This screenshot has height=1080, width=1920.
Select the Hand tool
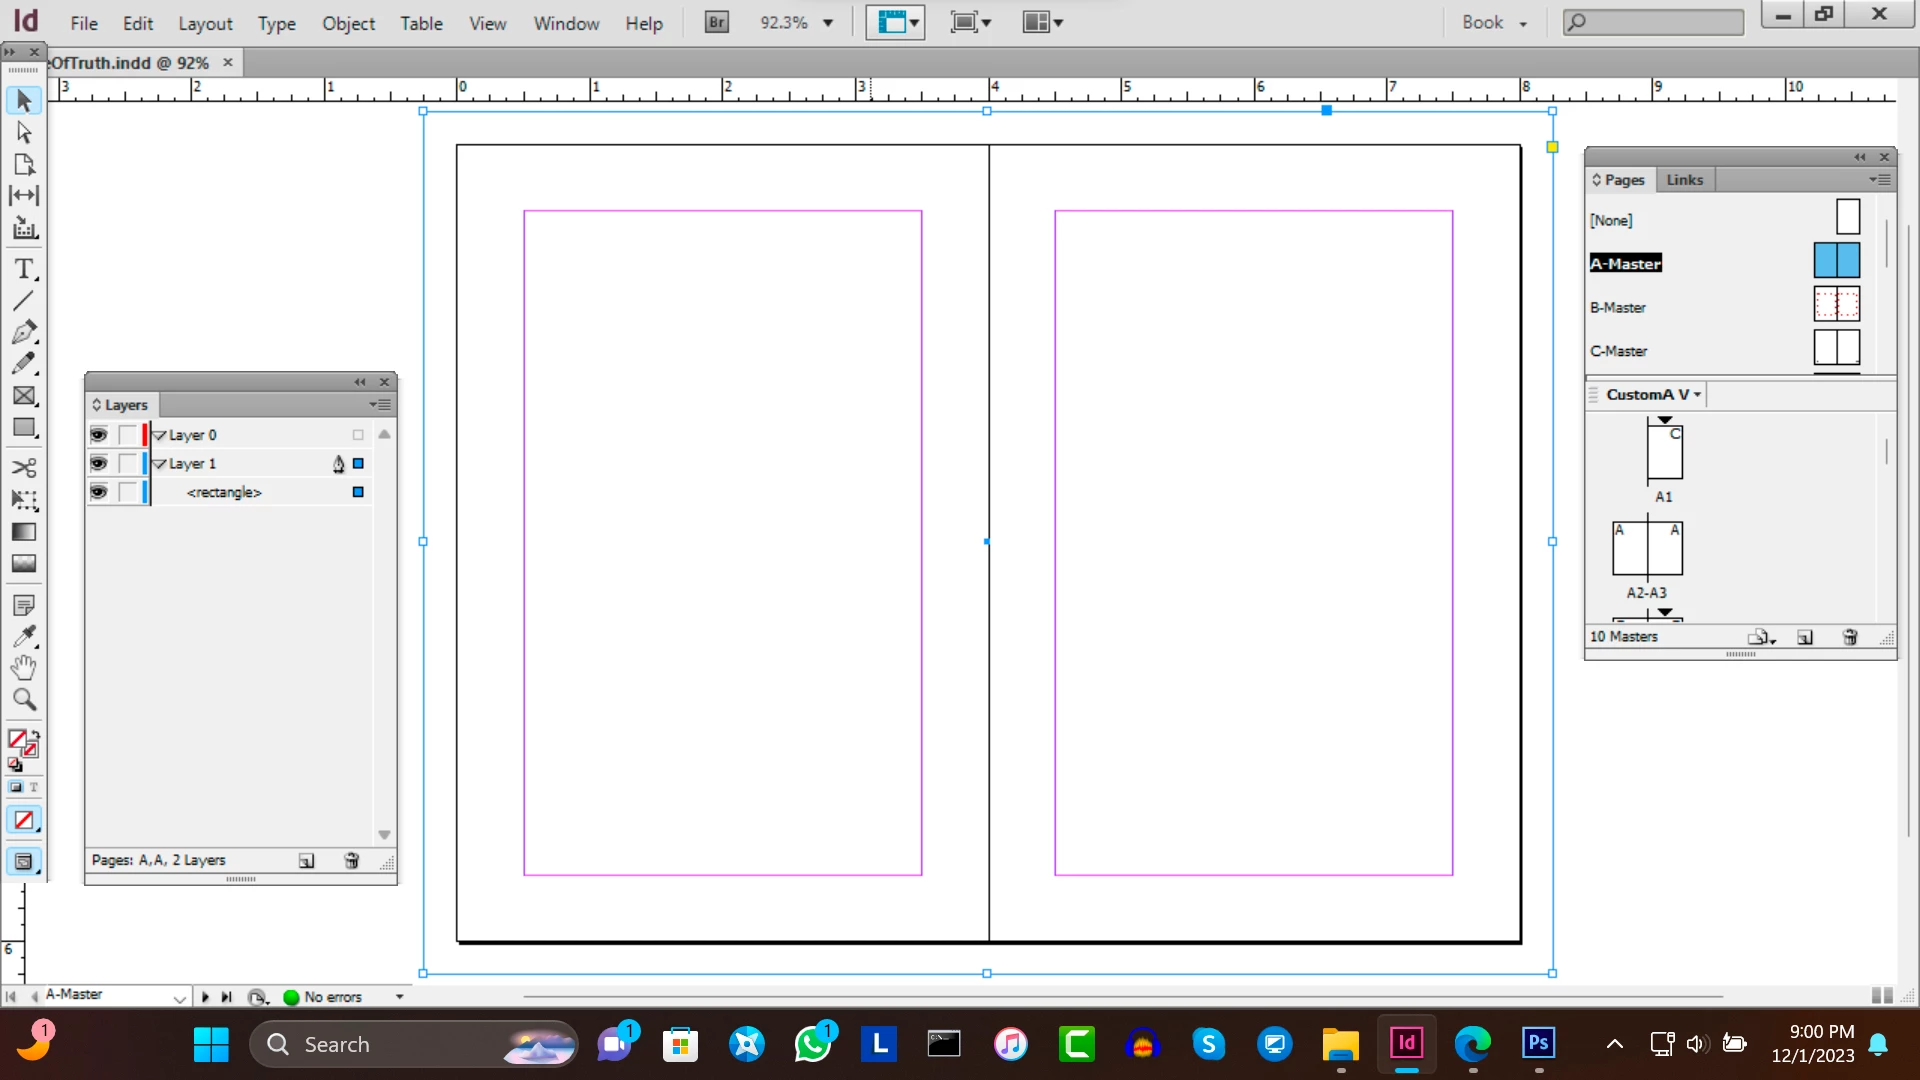click(x=23, y=667)
